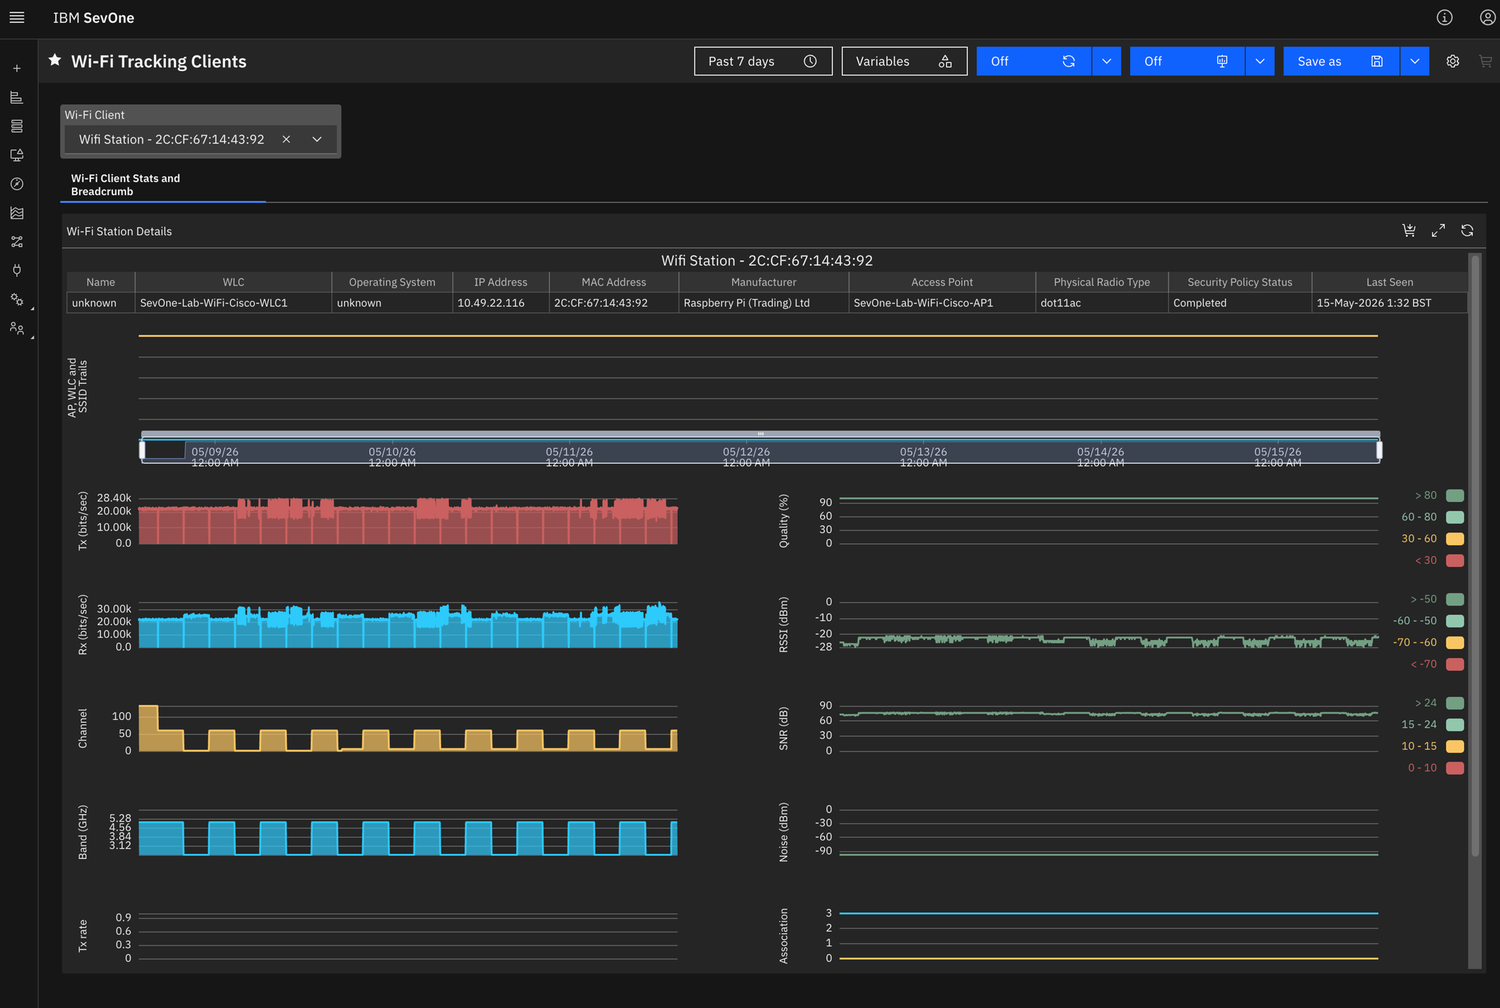Click the time range slider left handle
Image resolution: width=1500 pixels, height=1008 pixels.
[x=142, y=450]
